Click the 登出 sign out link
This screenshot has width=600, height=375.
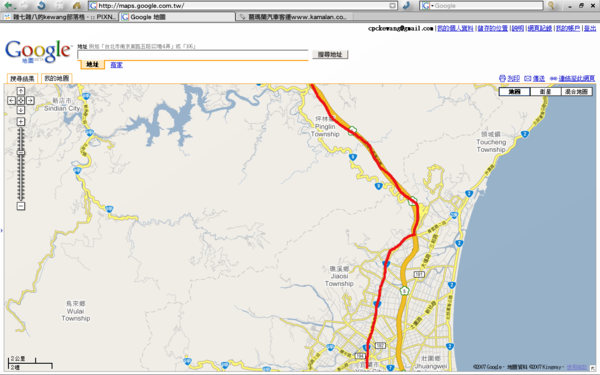590,28
